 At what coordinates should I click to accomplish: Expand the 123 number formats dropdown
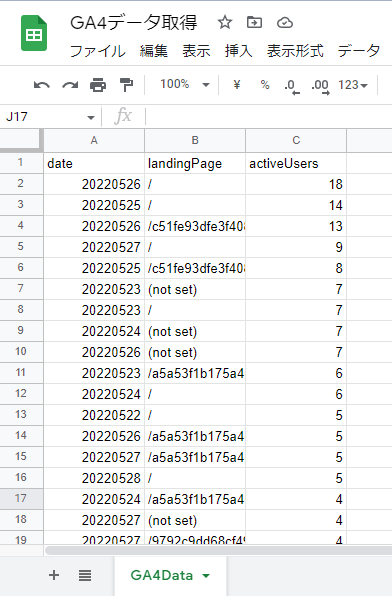(x=353, y=85)
